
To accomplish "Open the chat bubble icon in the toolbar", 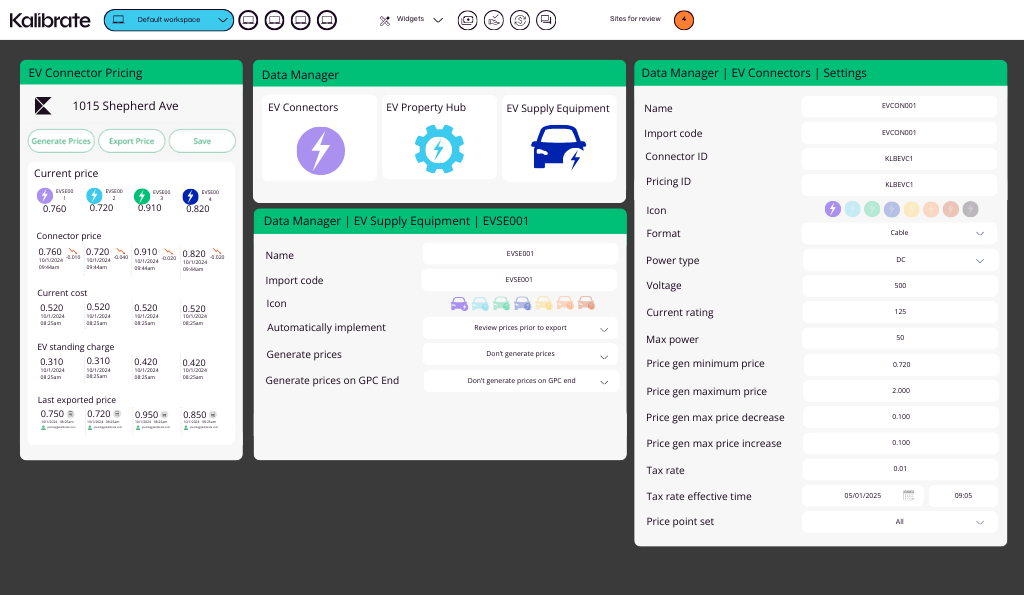I will (x=545, y=19).
